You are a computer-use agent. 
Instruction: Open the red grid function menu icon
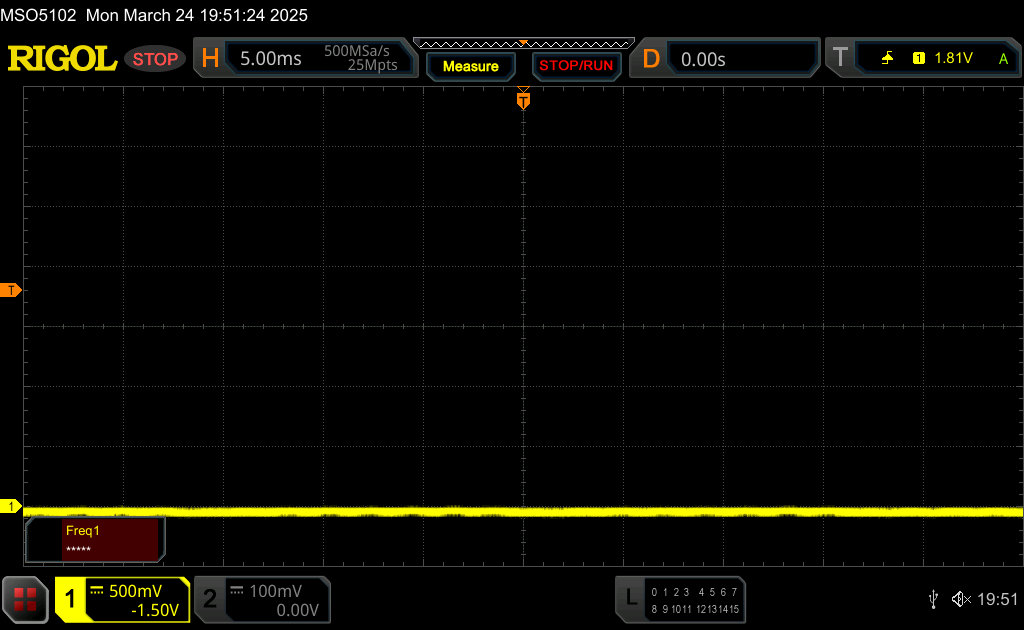pos(25,599)
